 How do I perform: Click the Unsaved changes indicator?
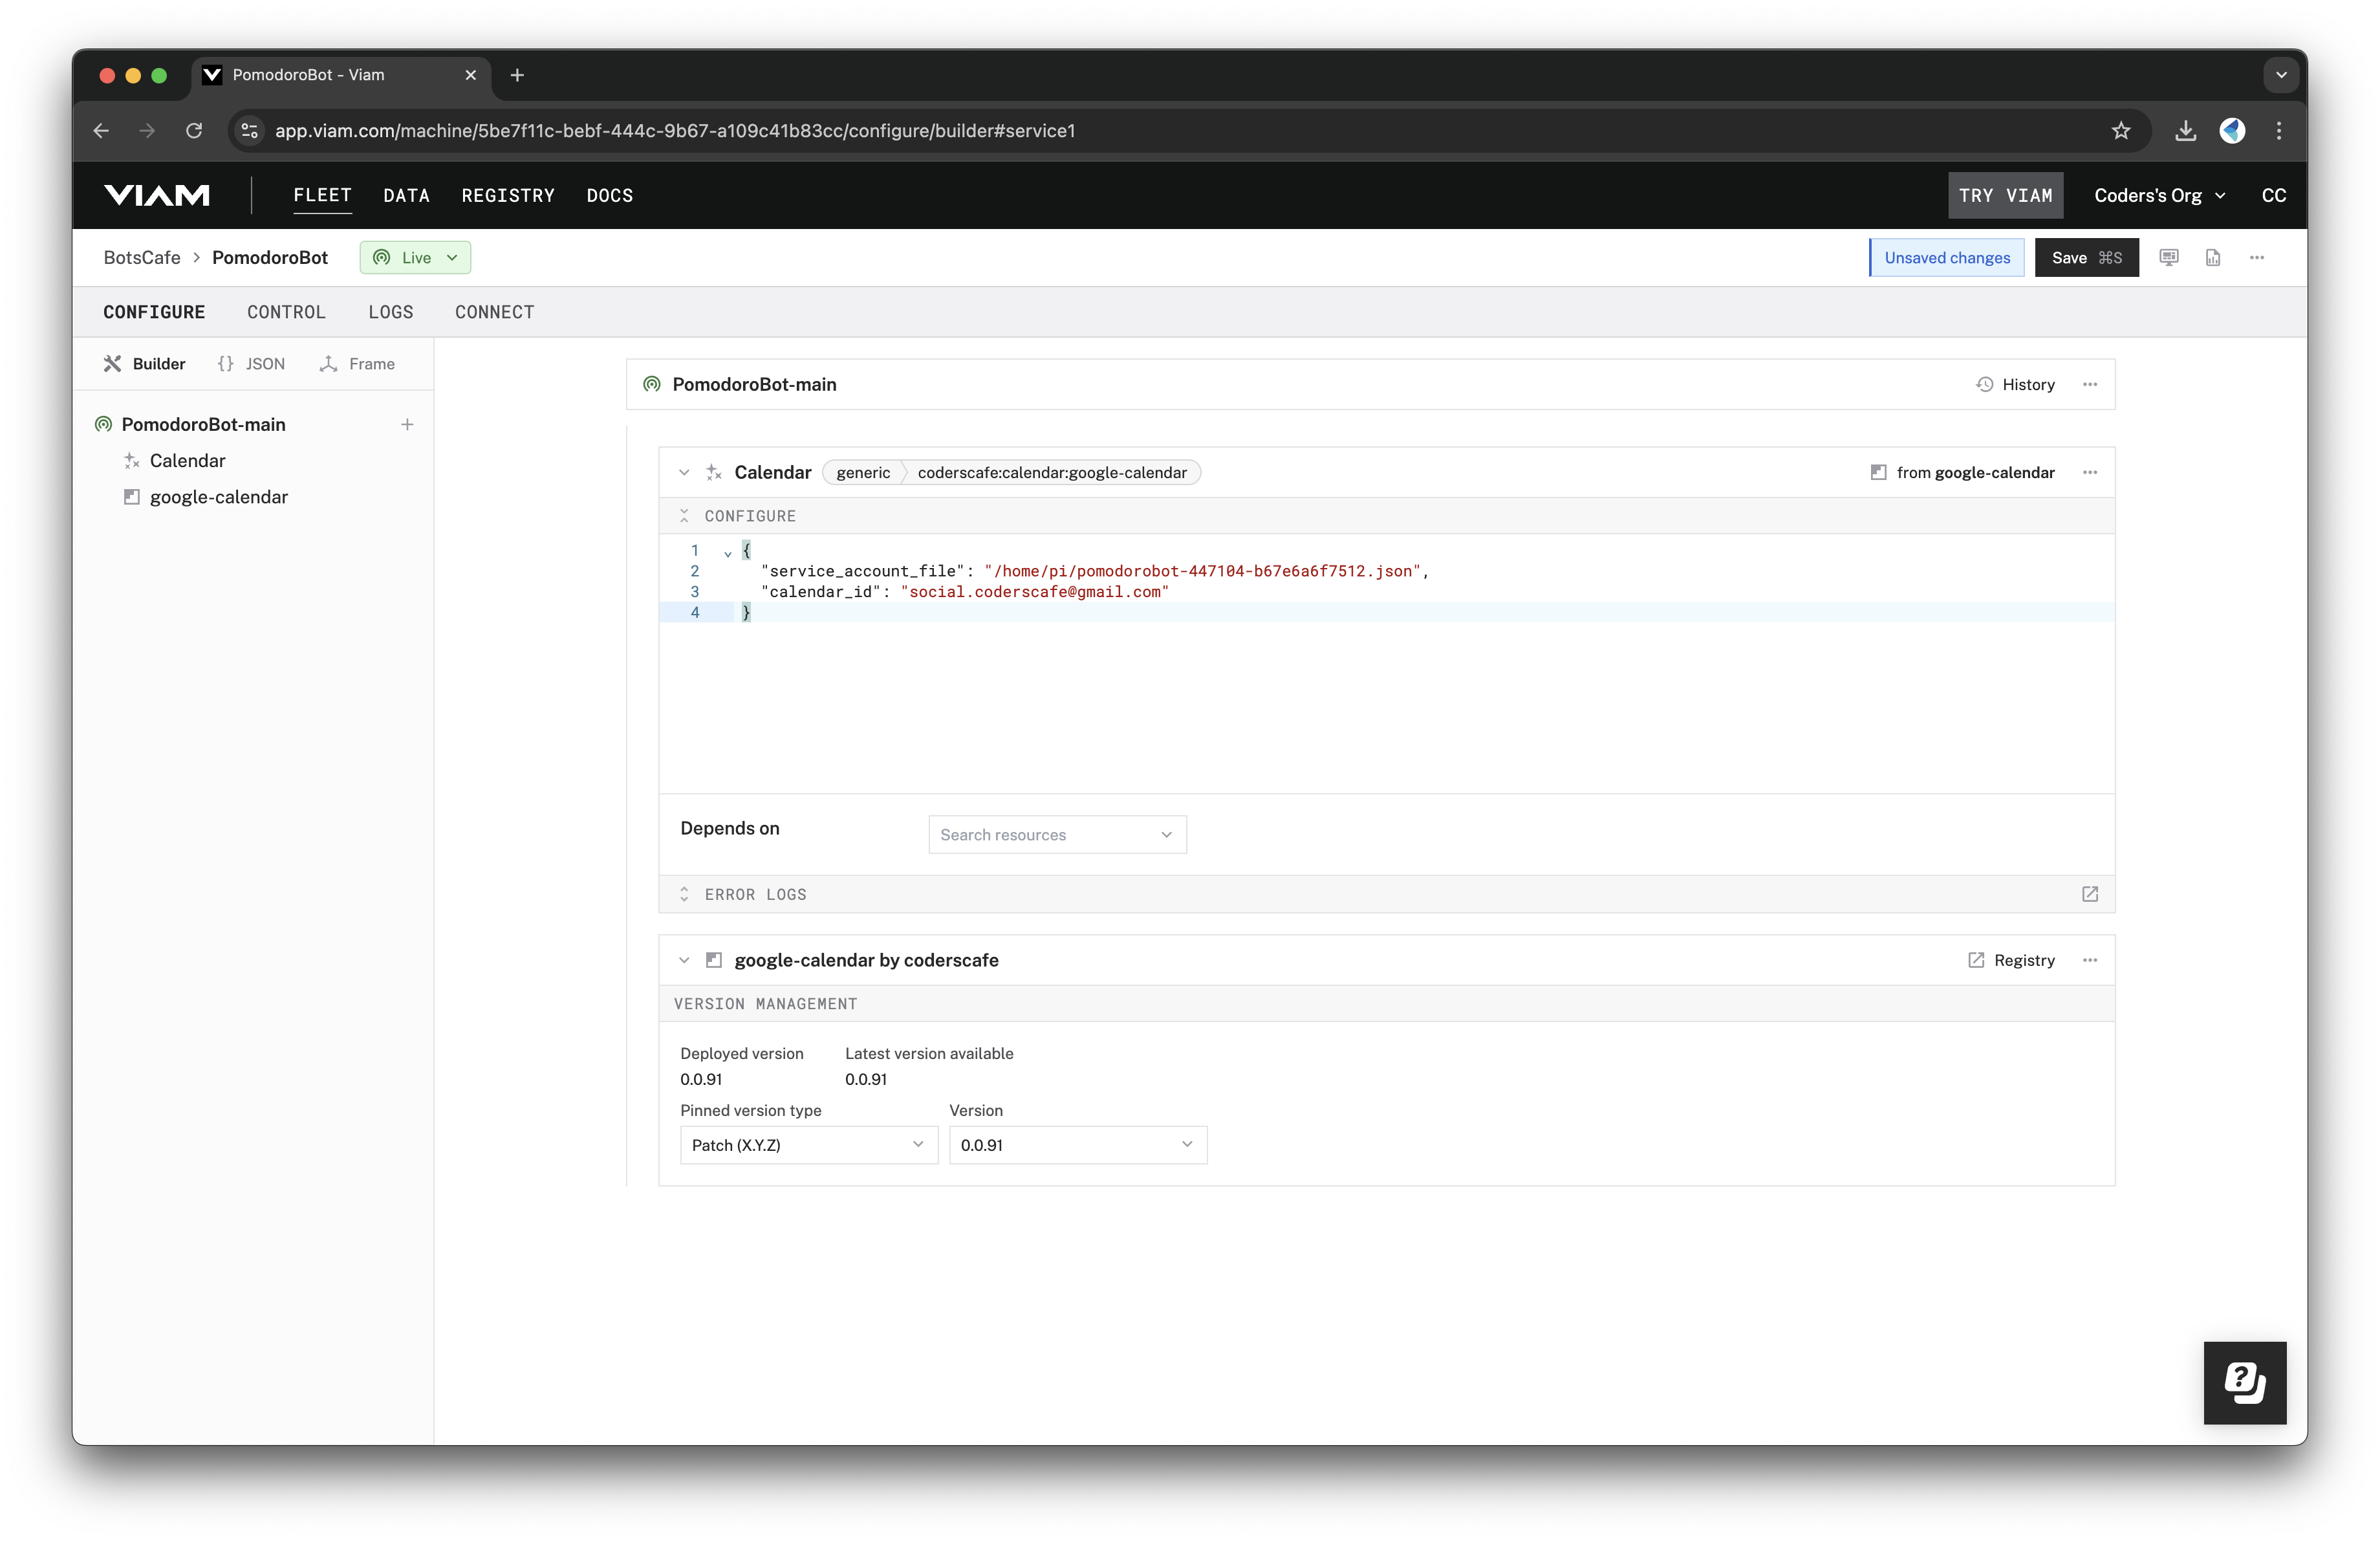(x=1946, y=257)
